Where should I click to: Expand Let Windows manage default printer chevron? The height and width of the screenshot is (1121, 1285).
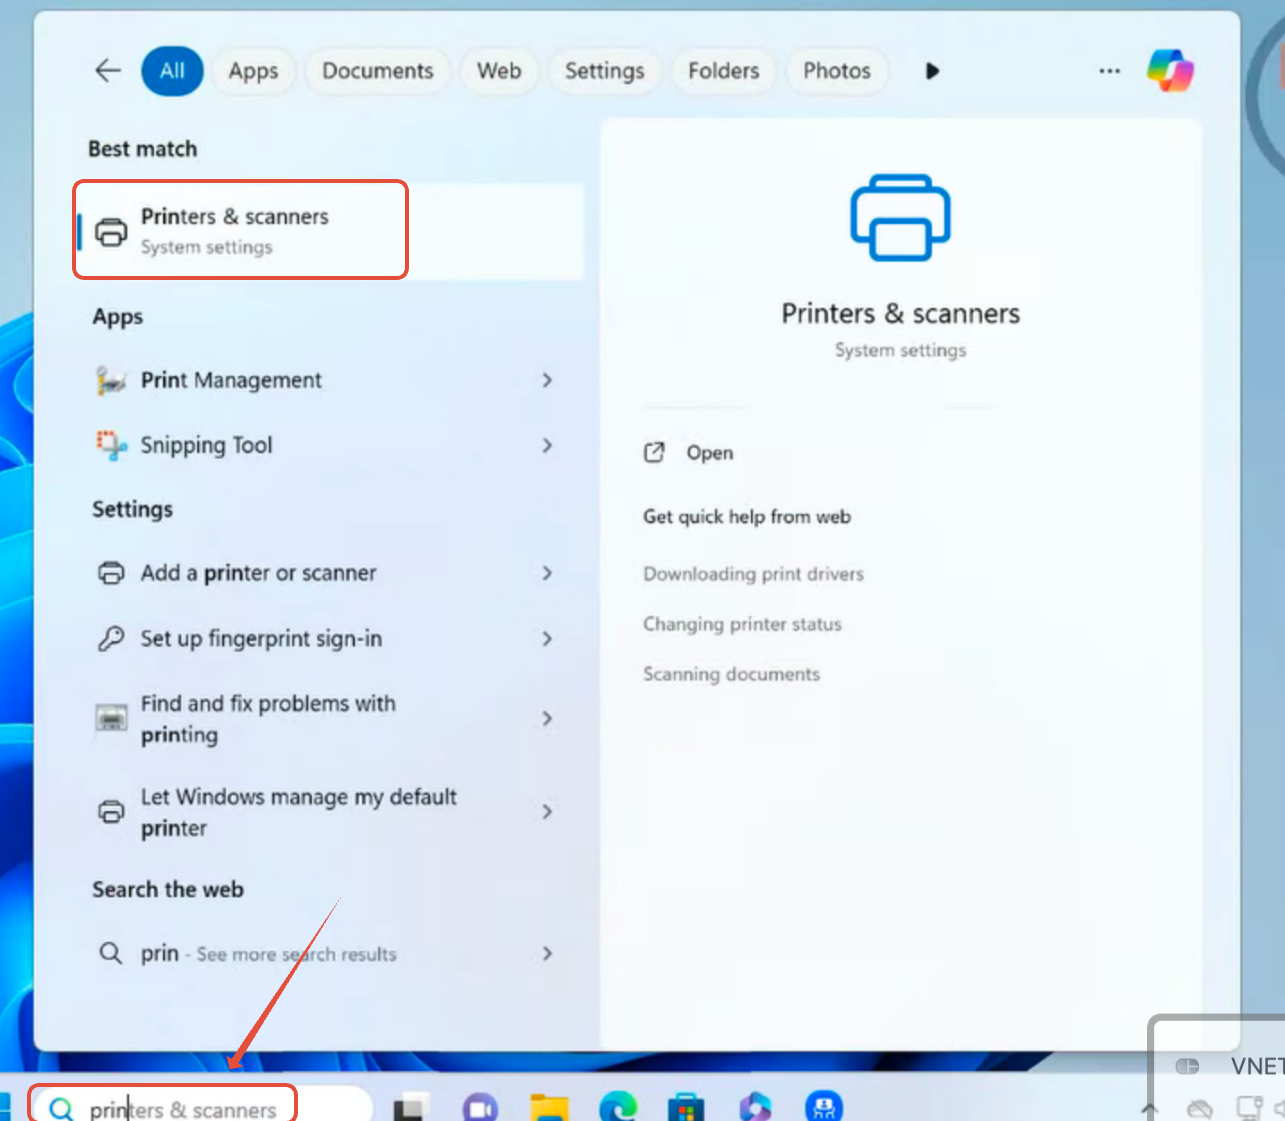(x=547, y=811)
